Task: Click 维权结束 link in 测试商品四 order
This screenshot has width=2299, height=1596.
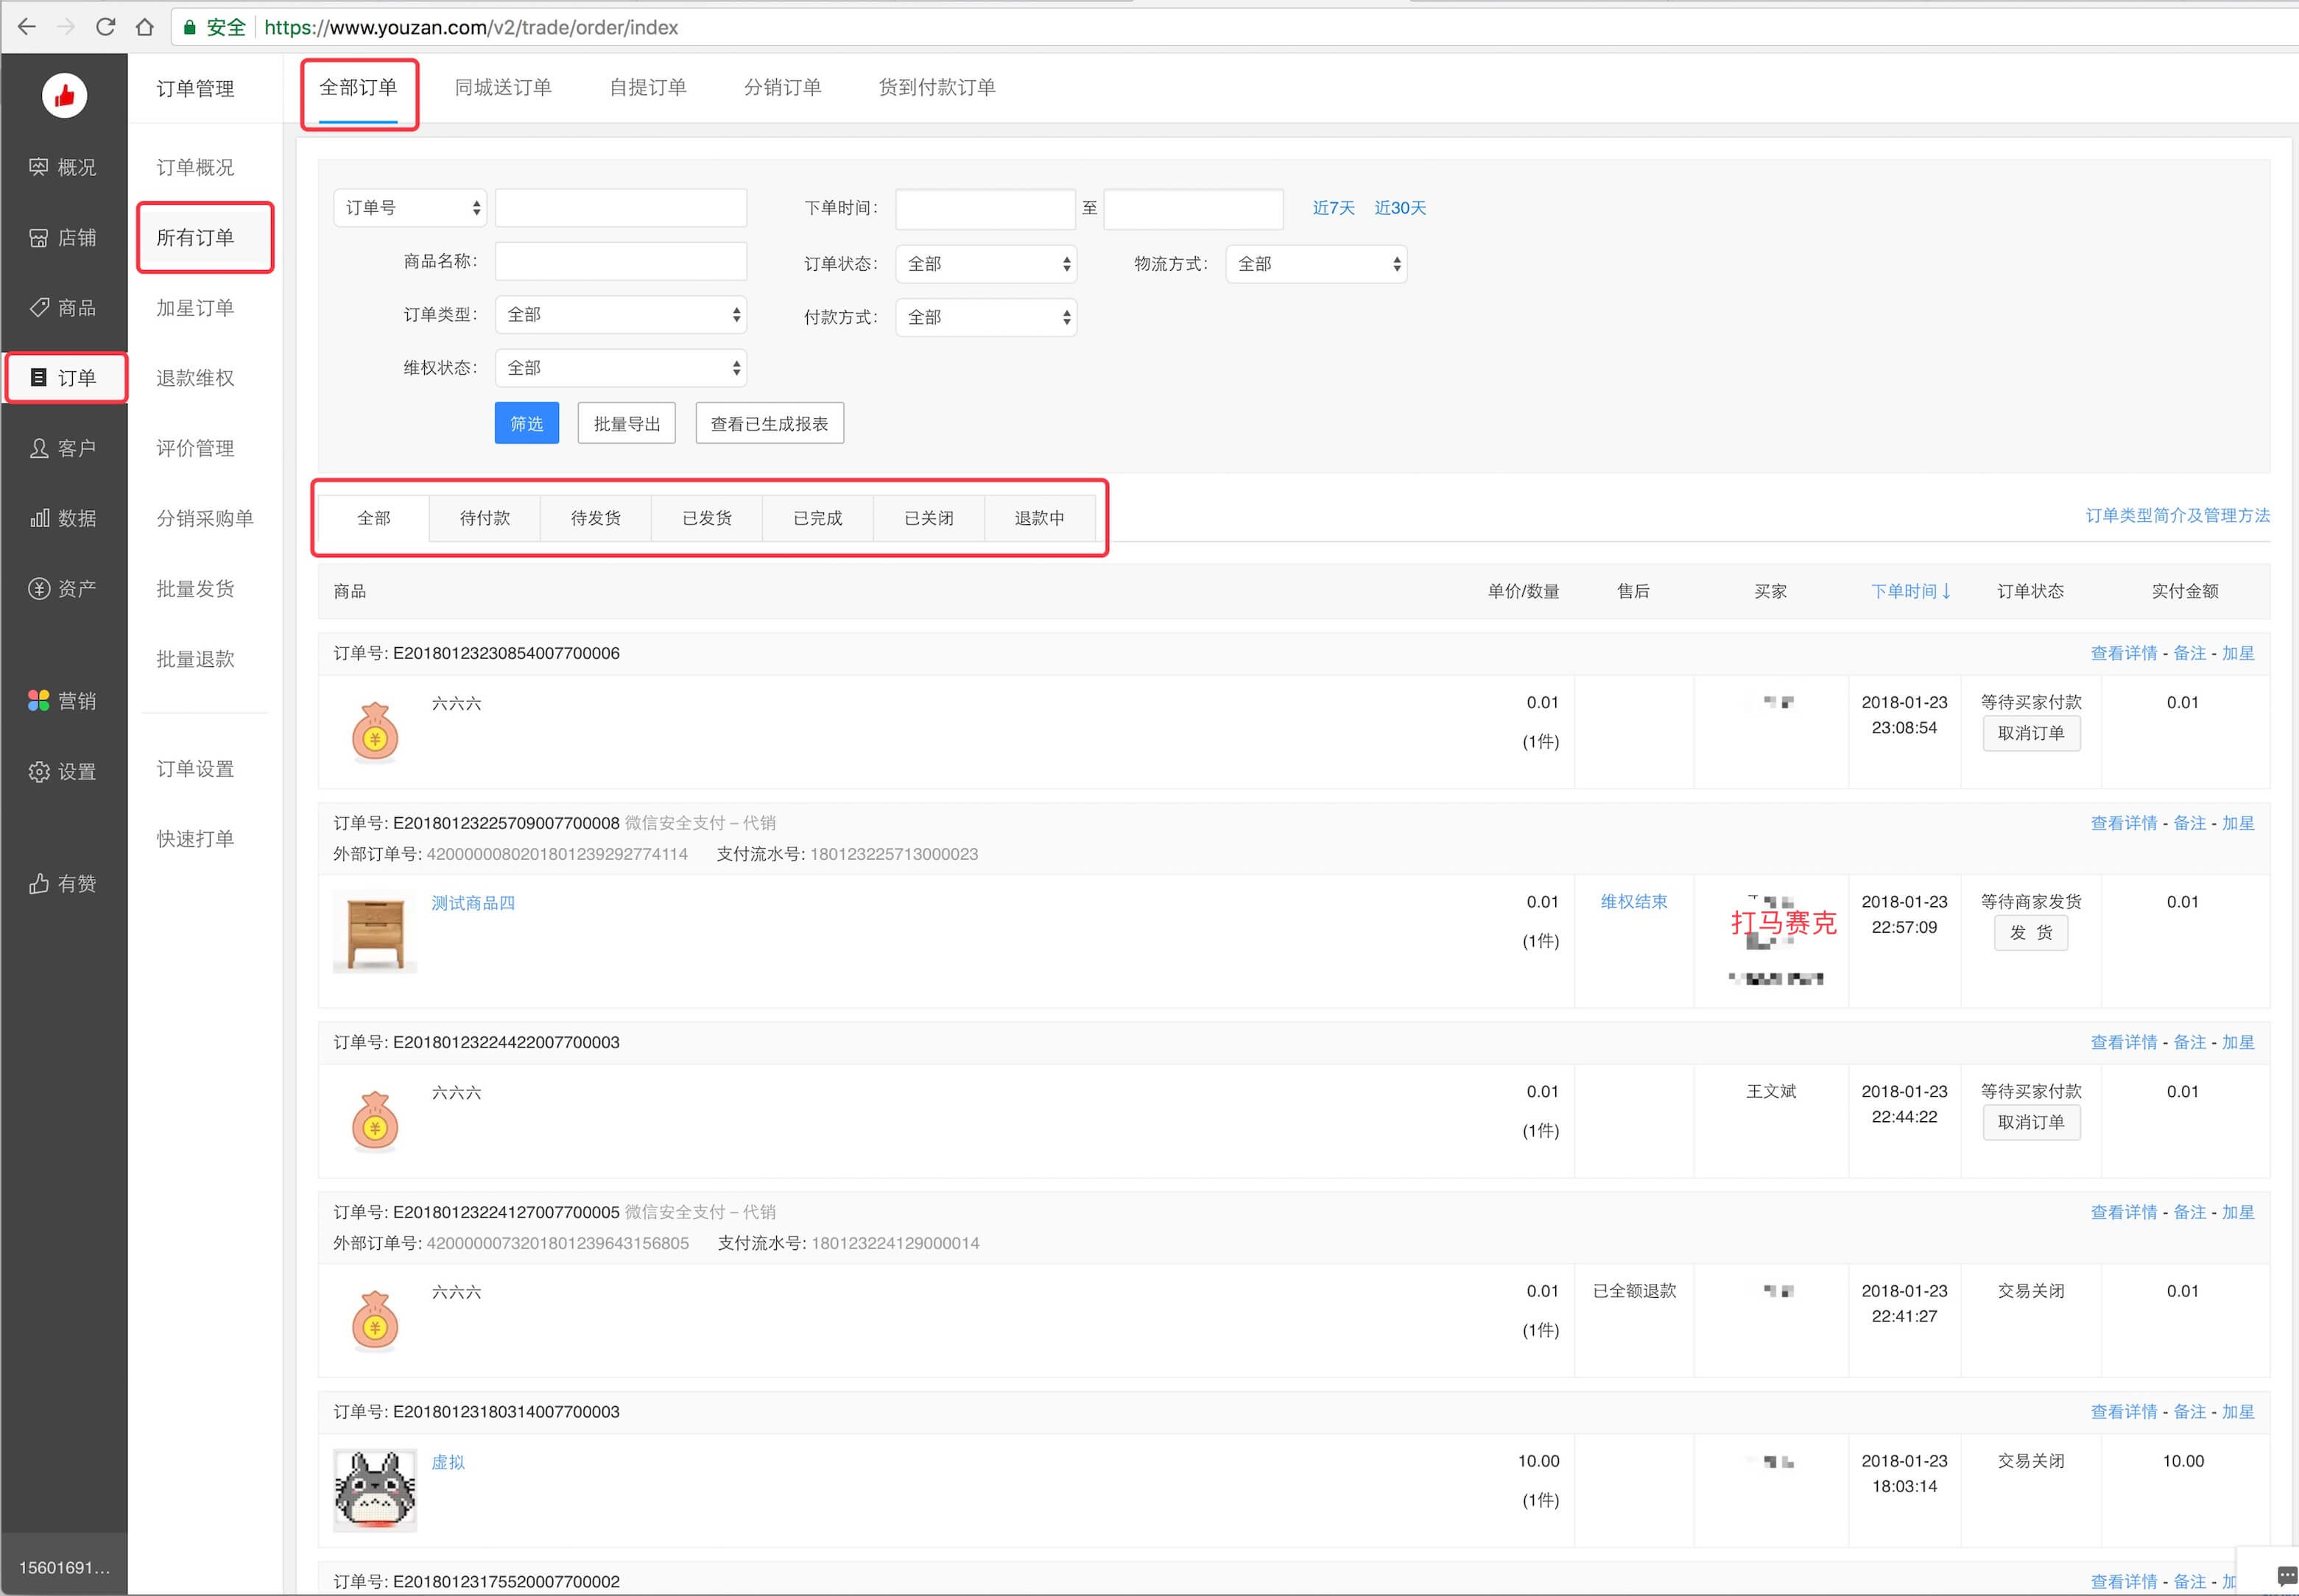Action: tap(1634, 901)
